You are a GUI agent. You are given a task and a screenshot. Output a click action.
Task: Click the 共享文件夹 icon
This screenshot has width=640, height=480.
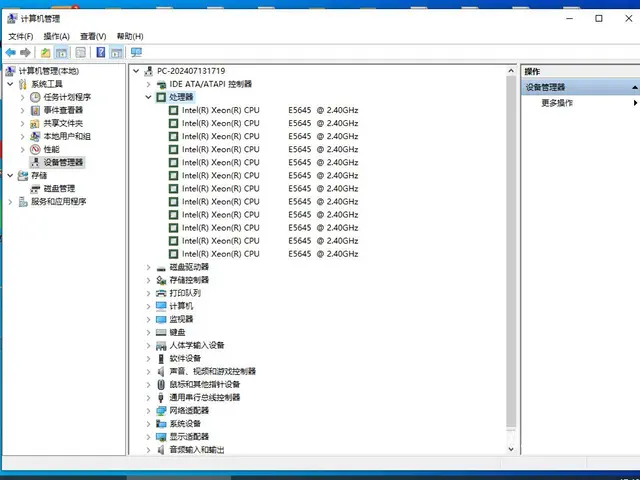35,123
